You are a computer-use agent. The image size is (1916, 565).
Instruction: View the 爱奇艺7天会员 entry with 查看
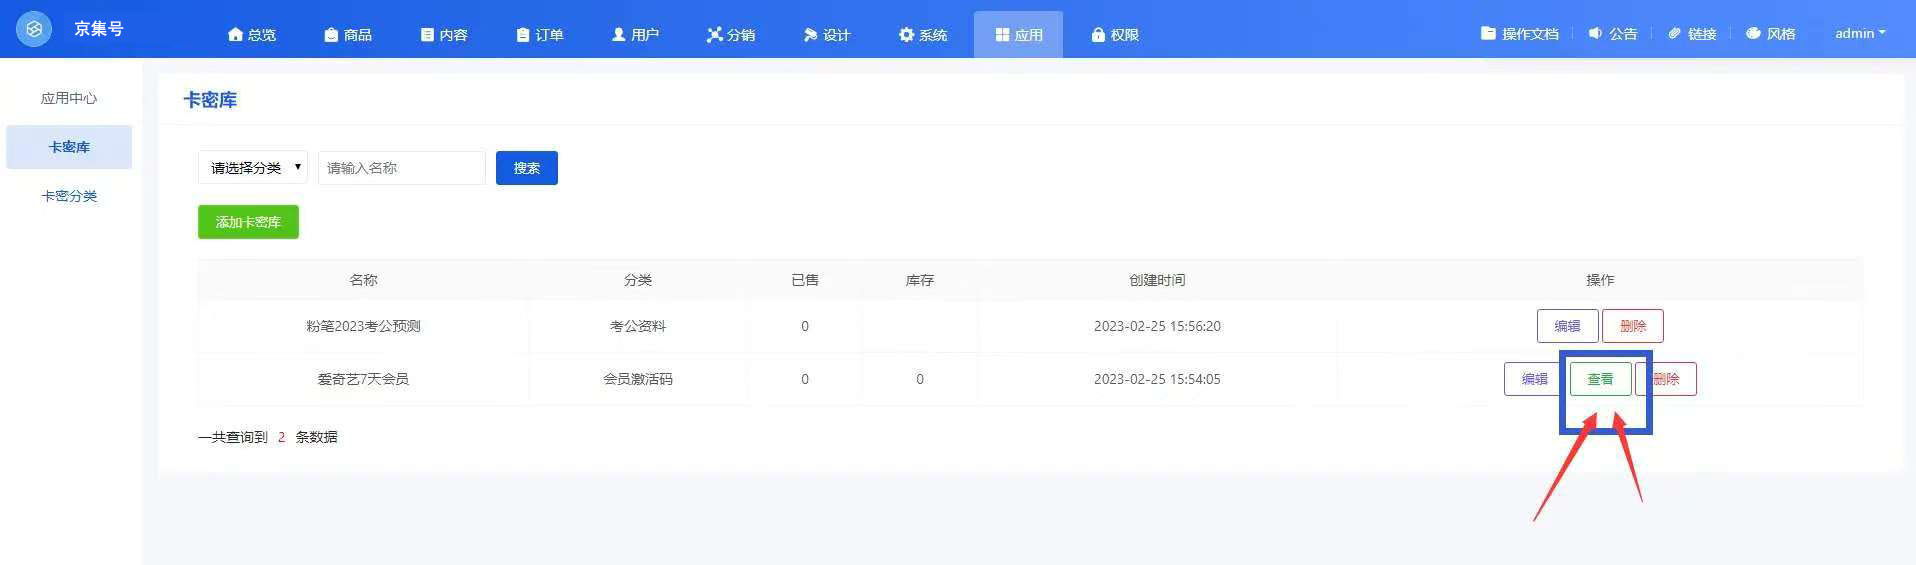1600,379
